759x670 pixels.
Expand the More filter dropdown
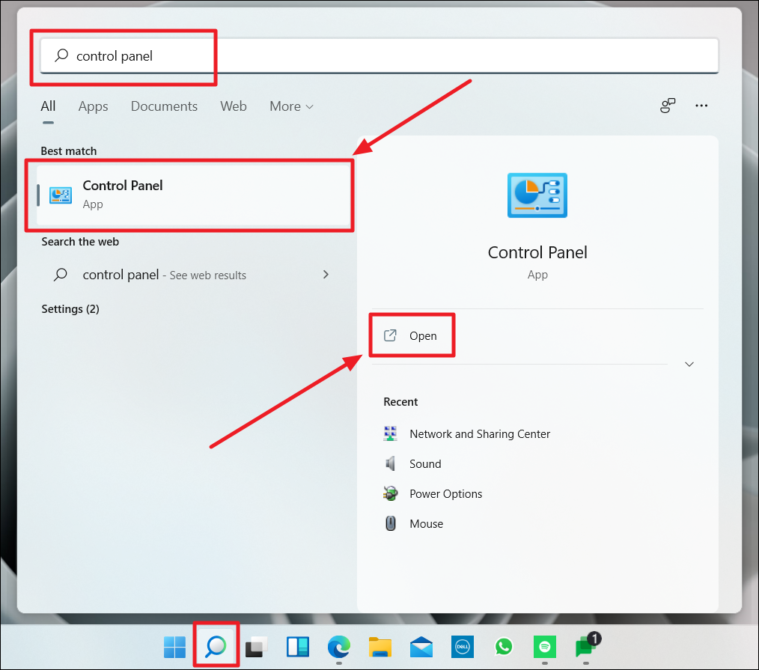(291, 106)
